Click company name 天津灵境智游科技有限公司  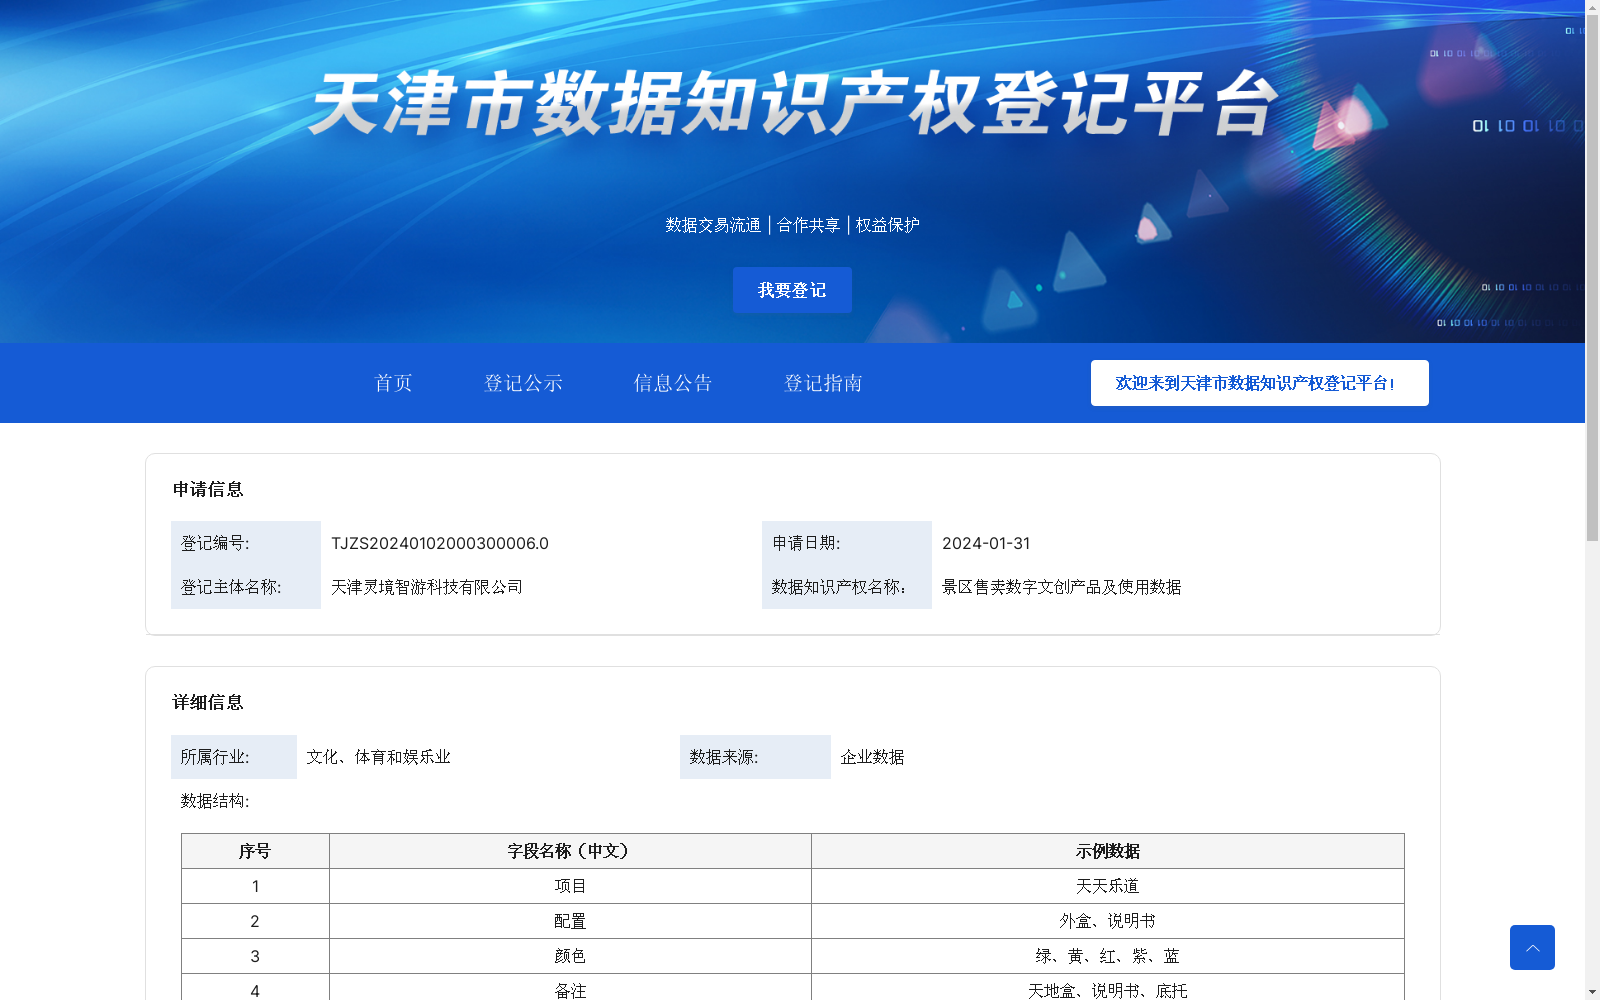click(427, 587)
